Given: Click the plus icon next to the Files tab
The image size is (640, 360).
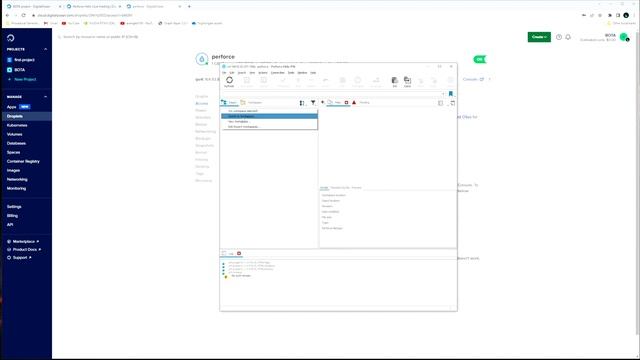Looking at the screenshot, I should point(322,102).
